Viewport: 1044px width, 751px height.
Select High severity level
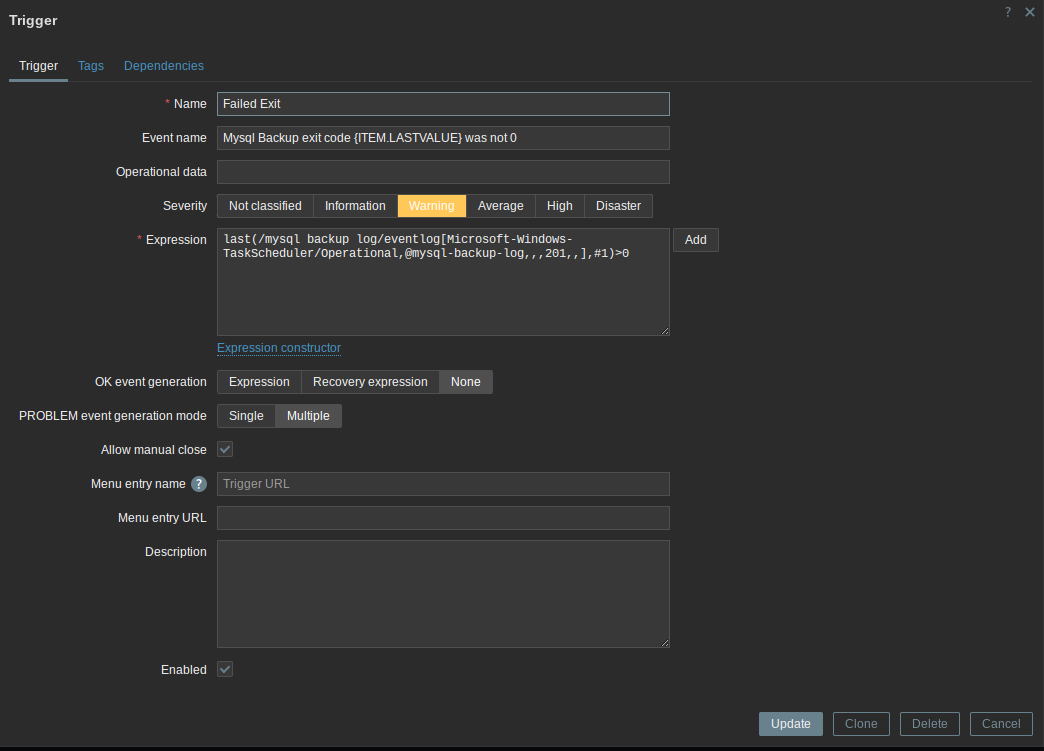(x=560, y=206)
